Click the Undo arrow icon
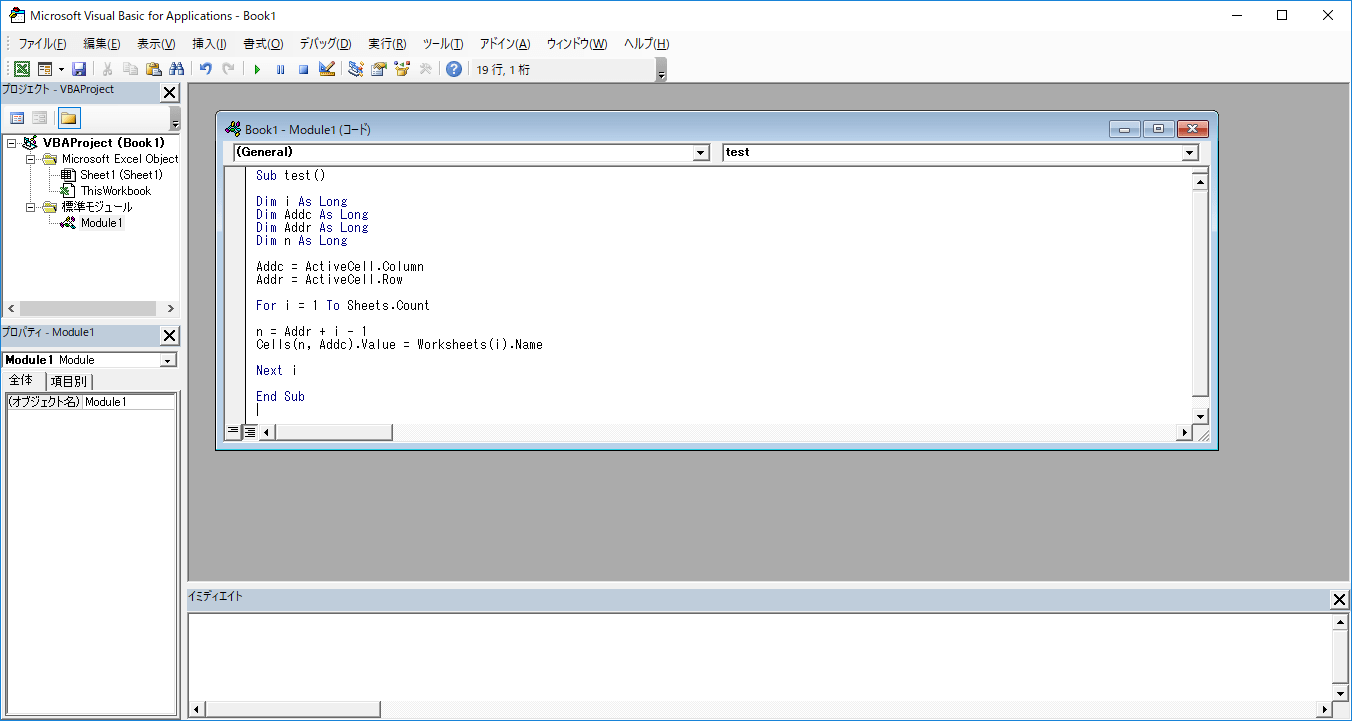The image size is (1352, 721). click(x=205, y=69)
